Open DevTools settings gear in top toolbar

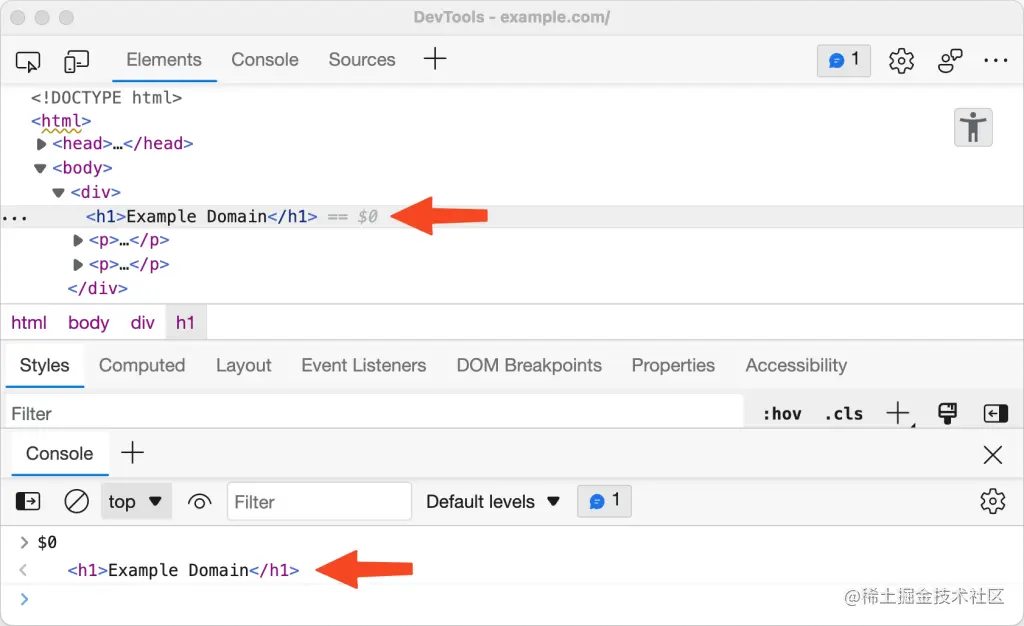click(901, 61)
